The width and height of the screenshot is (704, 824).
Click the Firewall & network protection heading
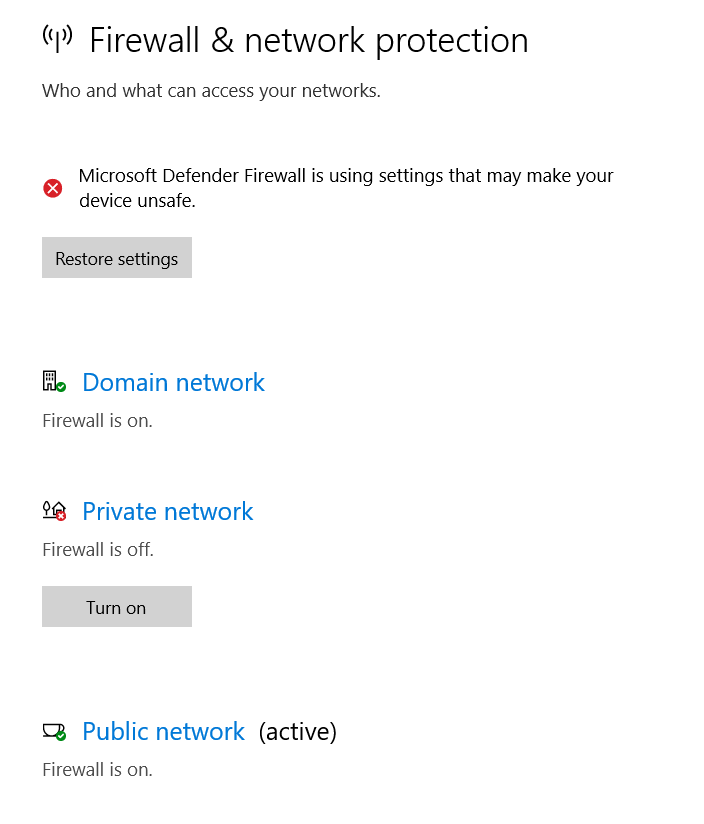(x=308, y=40)
